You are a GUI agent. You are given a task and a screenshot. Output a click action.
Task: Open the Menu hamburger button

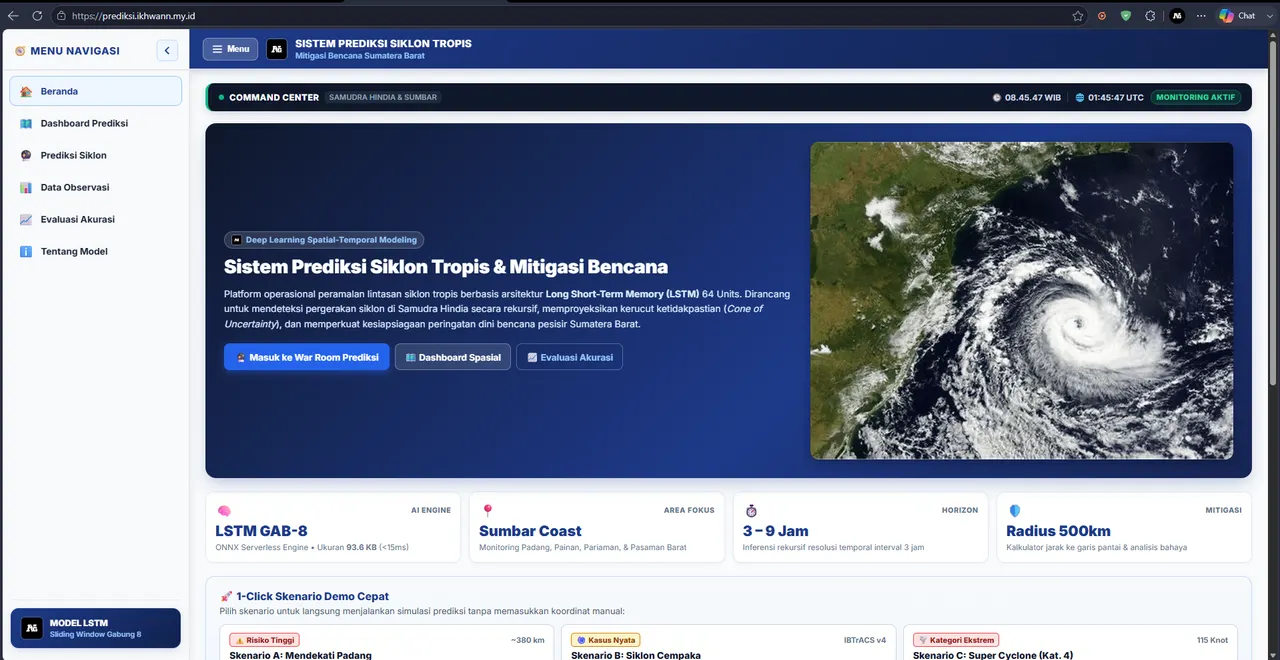pos(230,49)
